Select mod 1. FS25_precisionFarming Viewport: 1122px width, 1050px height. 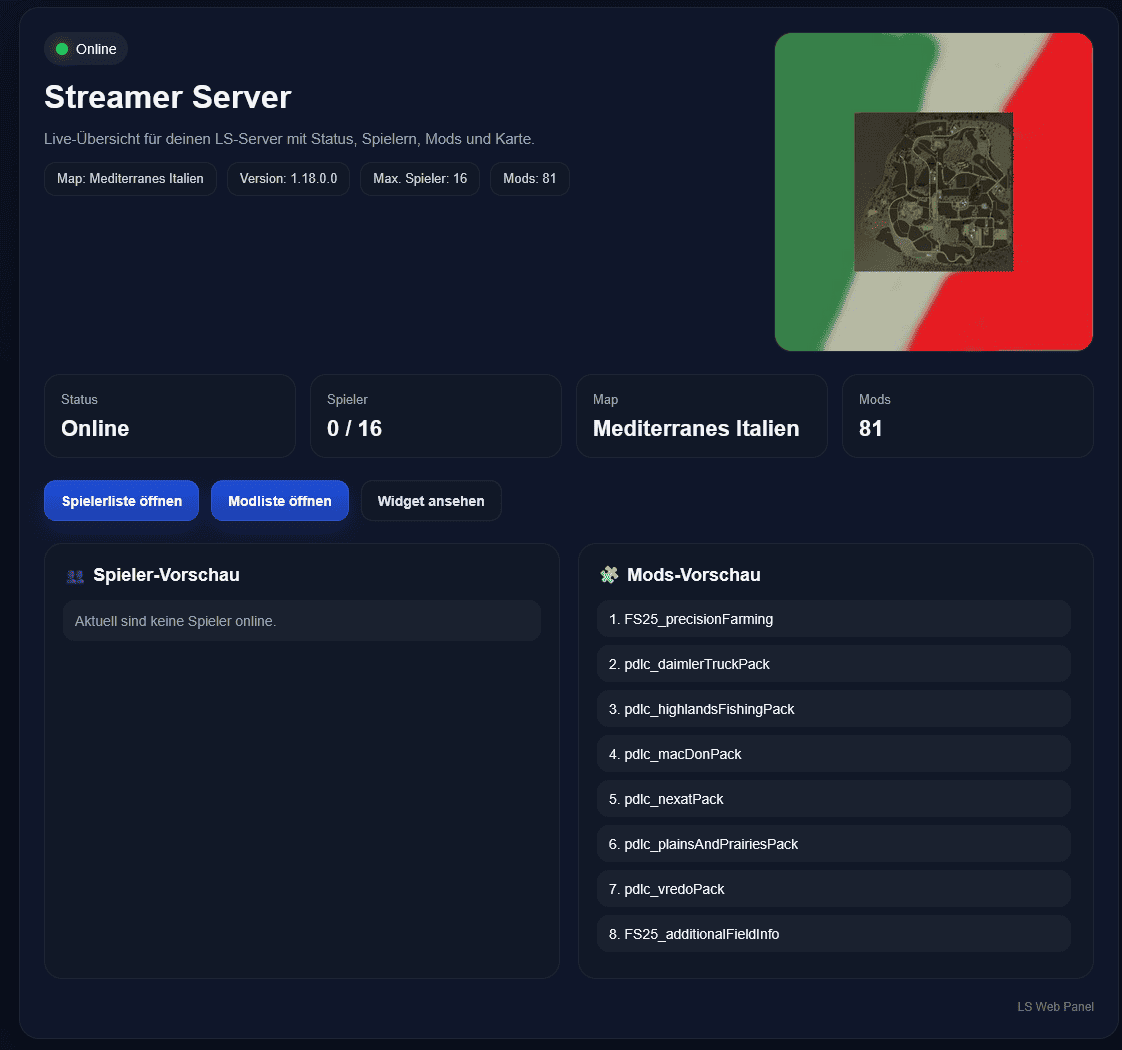(834, 619)
